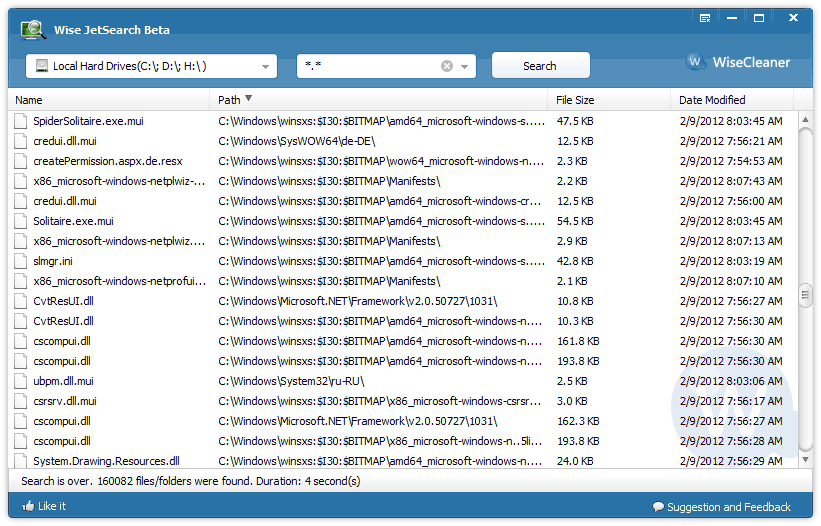Click date 2/9/2012 7:54:53 AM
Image resolution: width=821 pixels, height=526 pixels.
731,161
